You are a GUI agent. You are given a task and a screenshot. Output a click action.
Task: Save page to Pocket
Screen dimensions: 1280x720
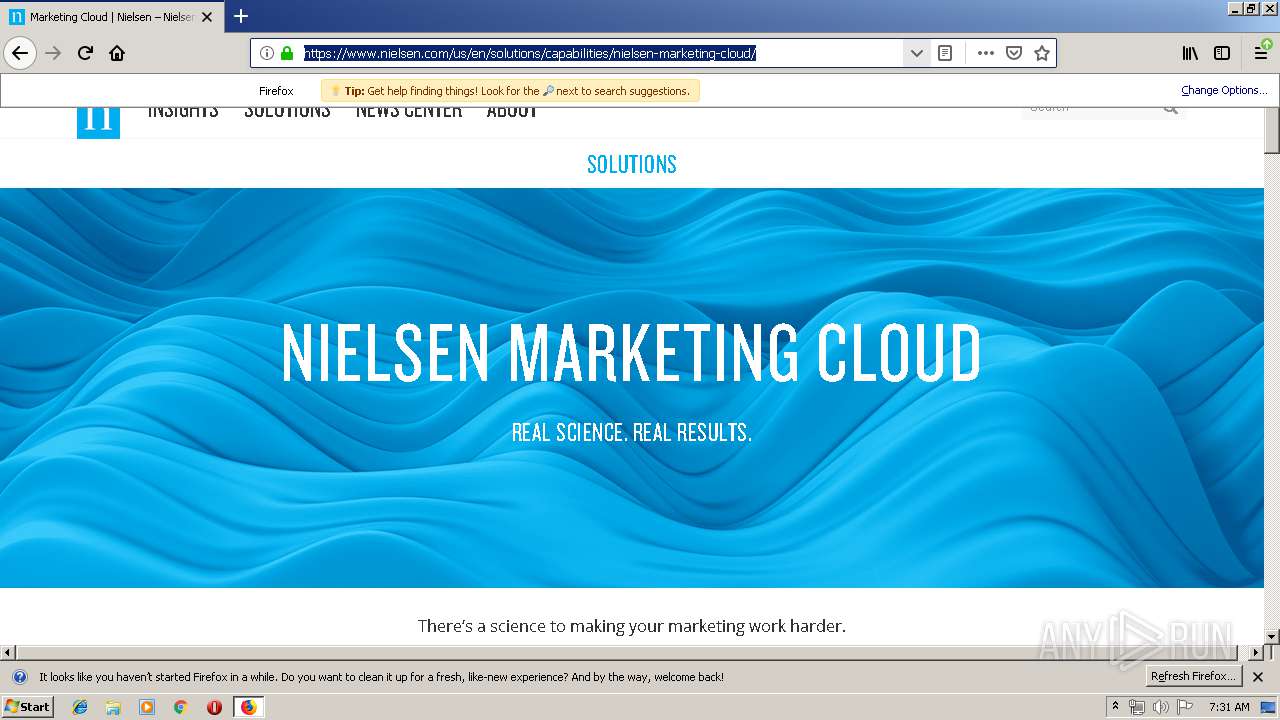click(x=1014, y=53)
